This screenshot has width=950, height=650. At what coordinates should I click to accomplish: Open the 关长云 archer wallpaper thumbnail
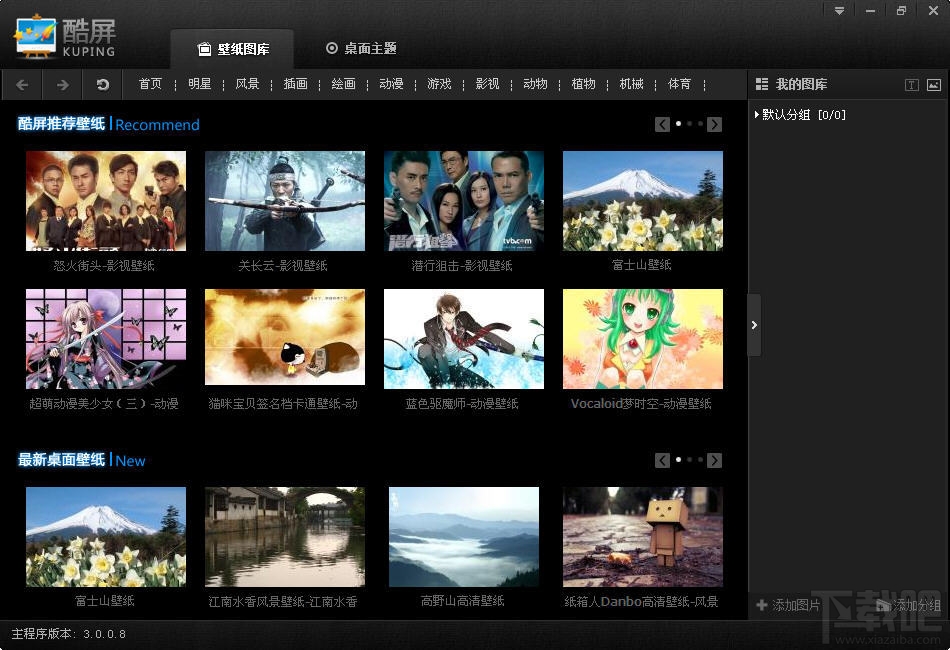[285, 201]
